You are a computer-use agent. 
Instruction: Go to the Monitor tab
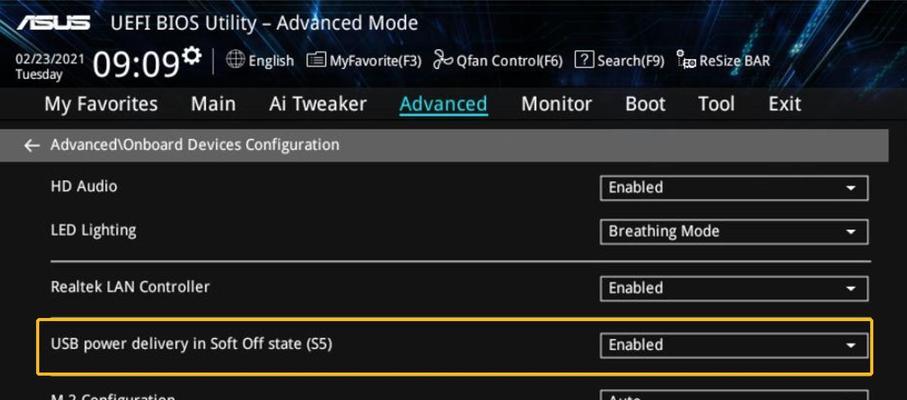(556, 104)
